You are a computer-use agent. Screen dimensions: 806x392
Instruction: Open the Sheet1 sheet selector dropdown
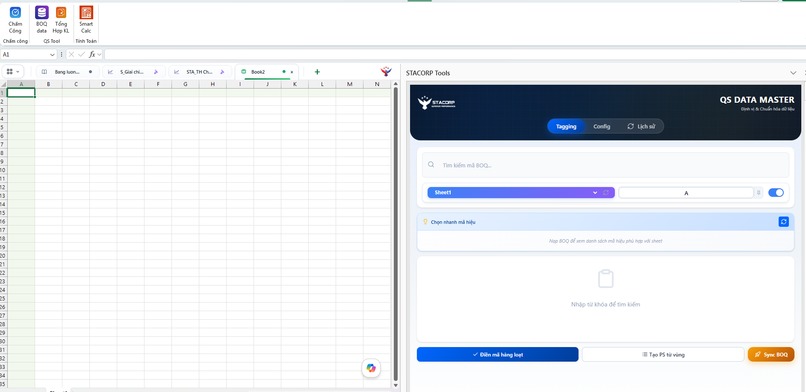pyautogui.click(x=521, y=193)
